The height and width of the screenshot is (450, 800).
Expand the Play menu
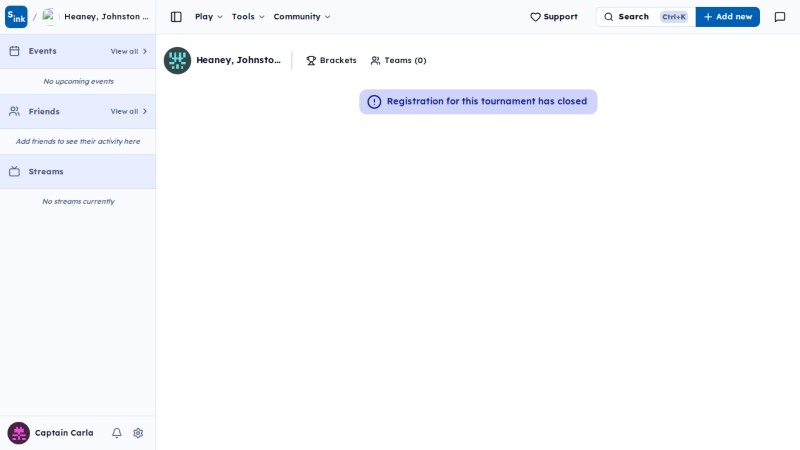pyautogui.click(x=209, y=17)
